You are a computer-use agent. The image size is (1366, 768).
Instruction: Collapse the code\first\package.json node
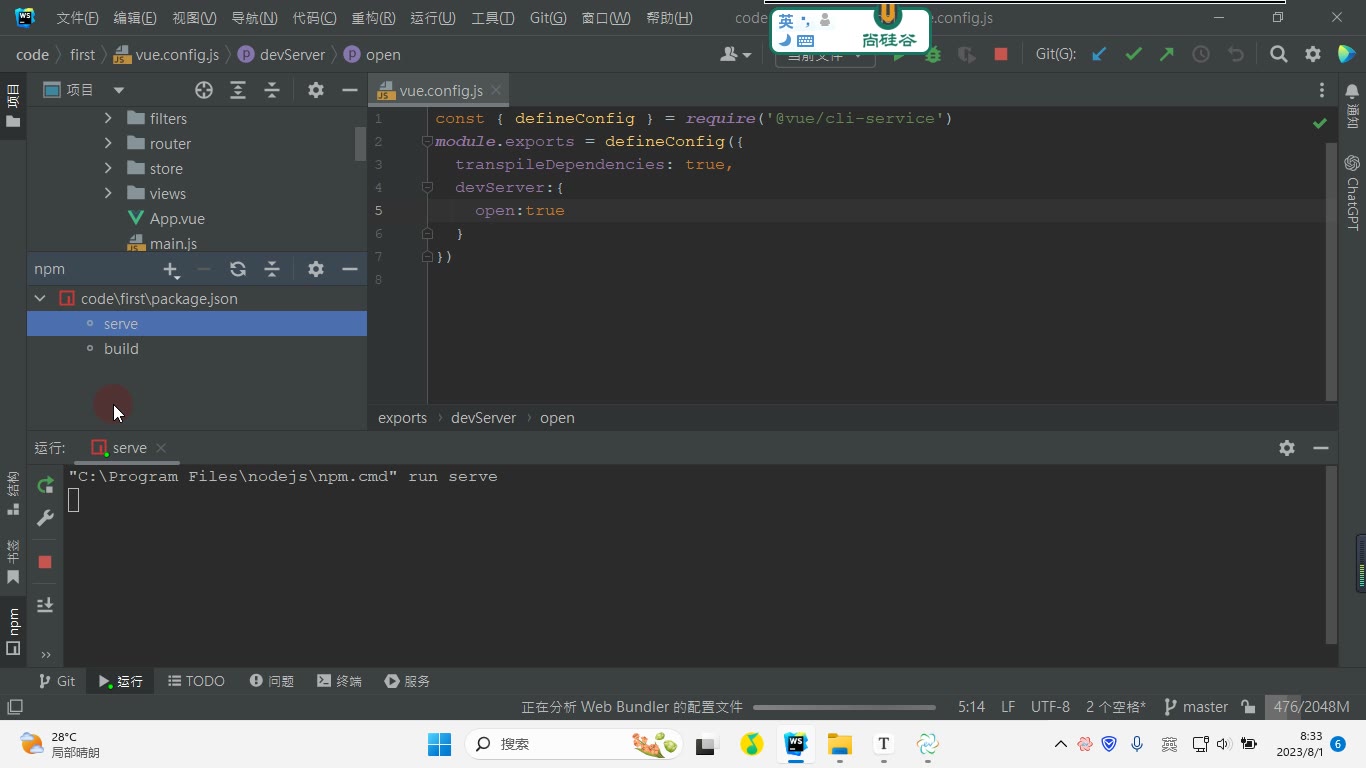(x=40, y=298)
